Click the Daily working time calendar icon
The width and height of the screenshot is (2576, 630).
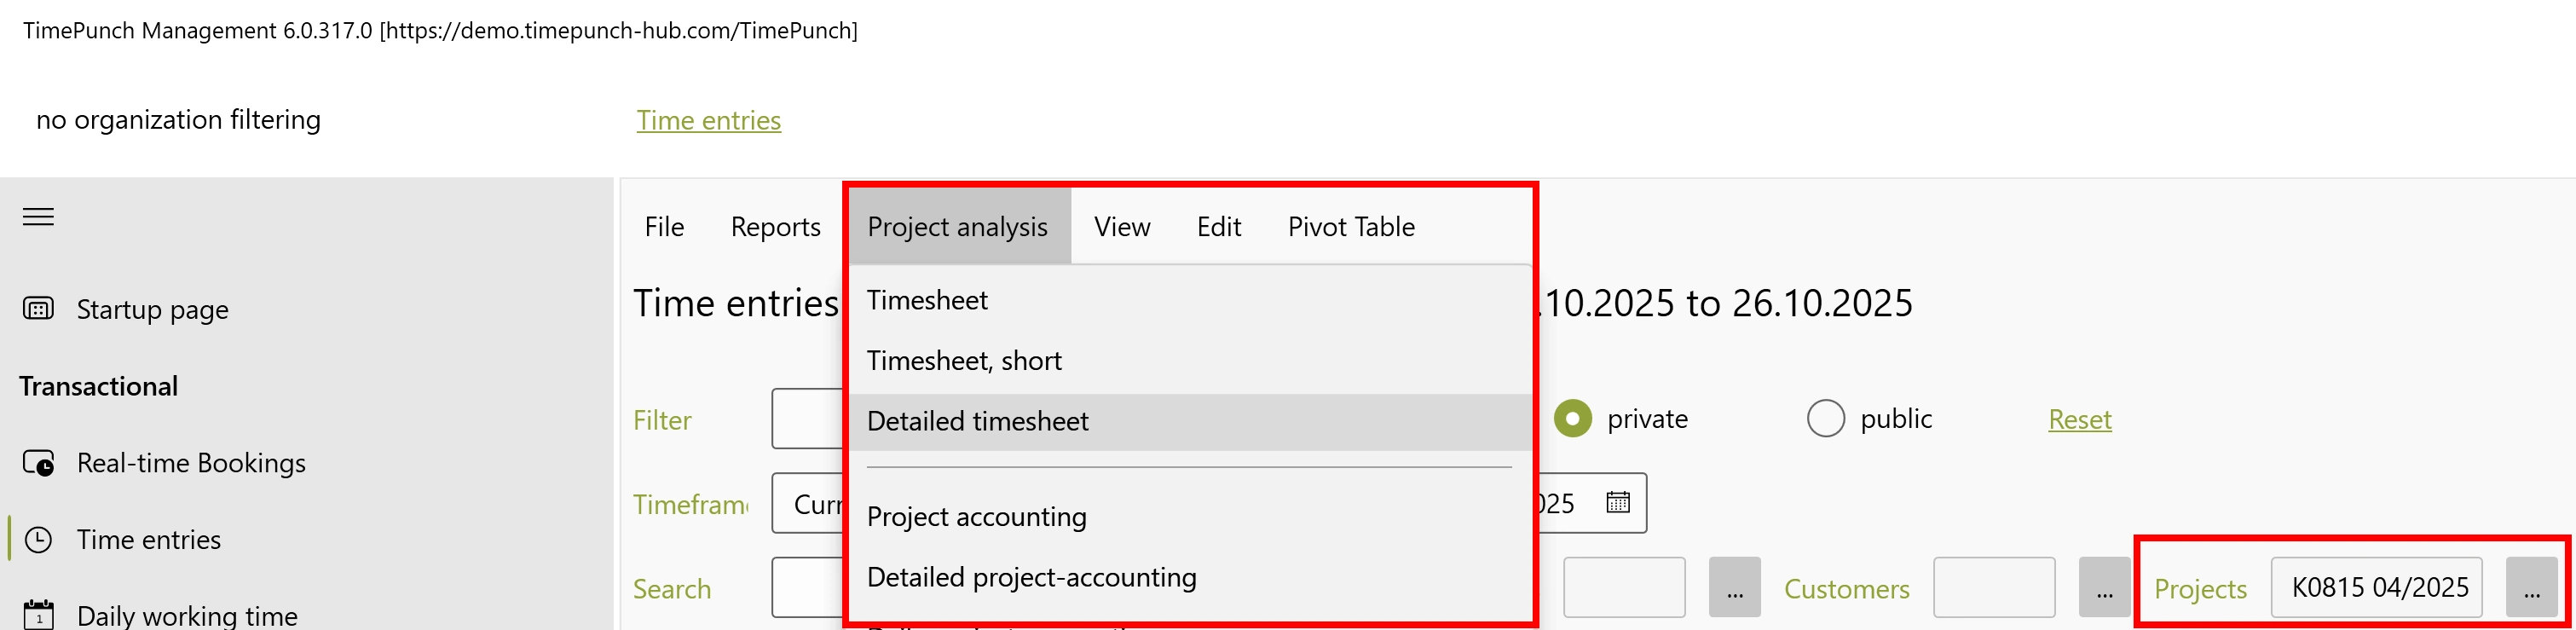pos(38,615)
